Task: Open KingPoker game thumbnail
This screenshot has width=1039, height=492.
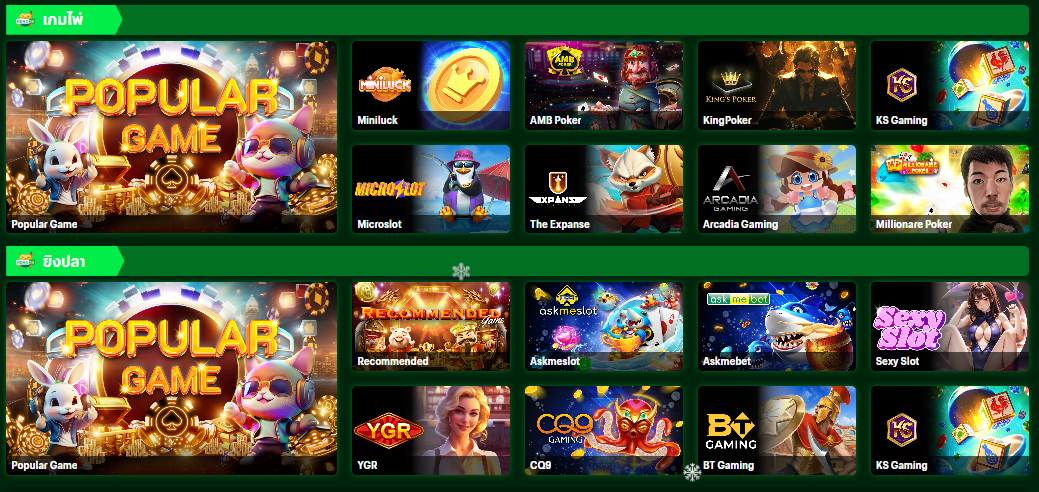Action: pos(777,86)
